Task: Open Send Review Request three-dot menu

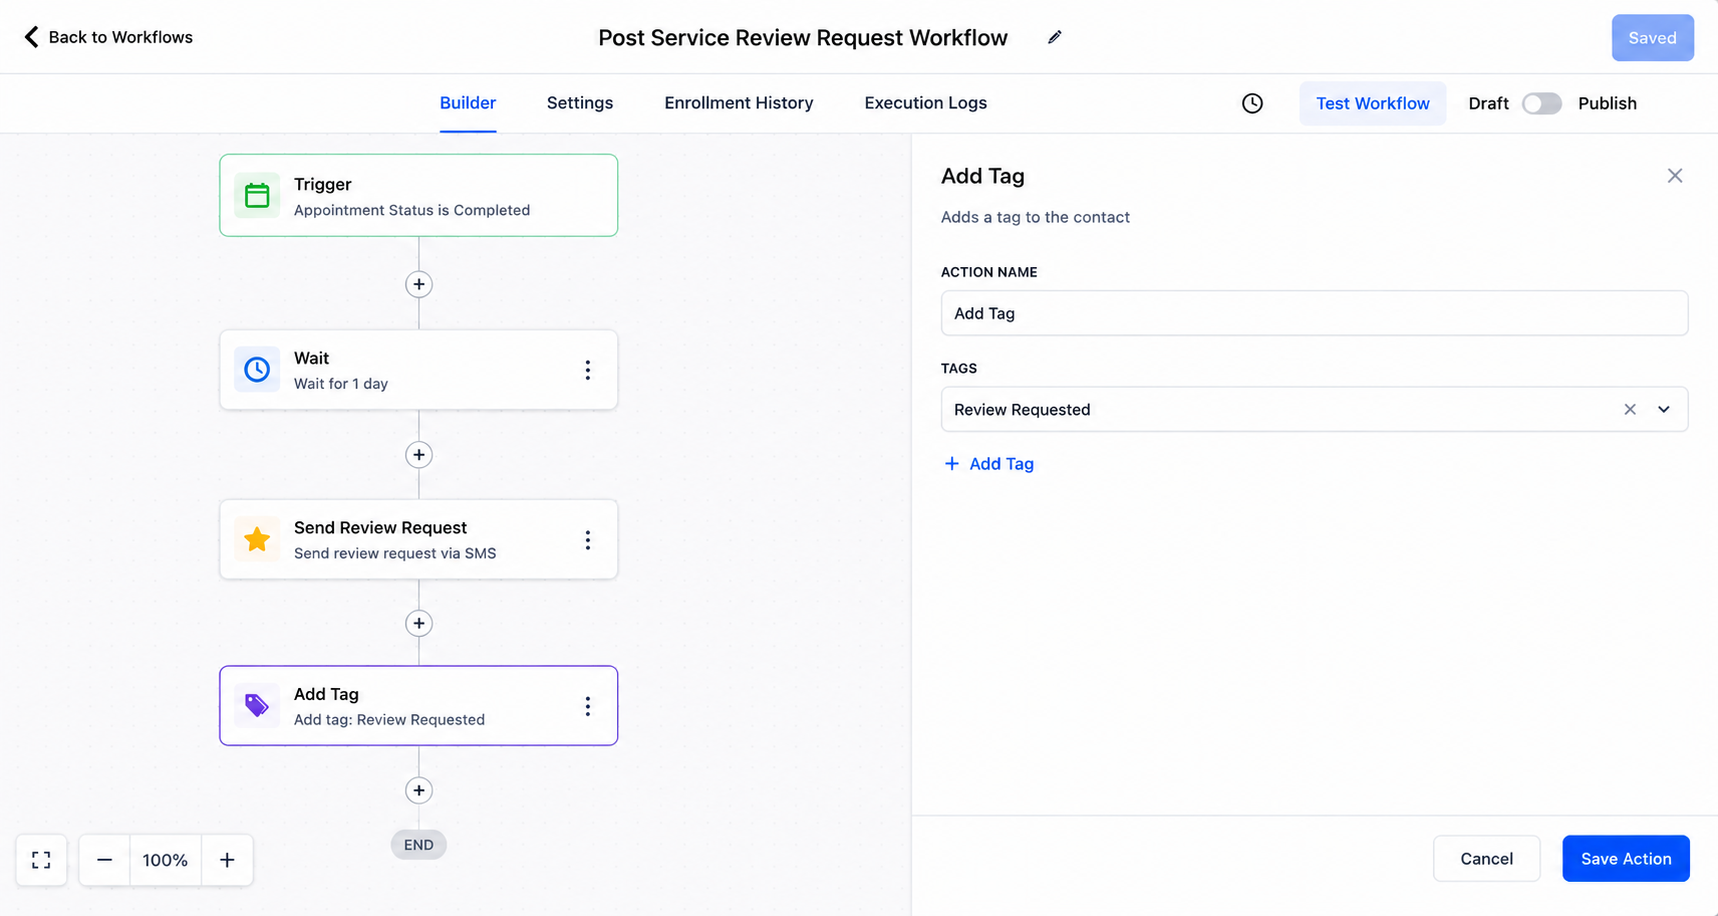Action: [x=588, y=540]
